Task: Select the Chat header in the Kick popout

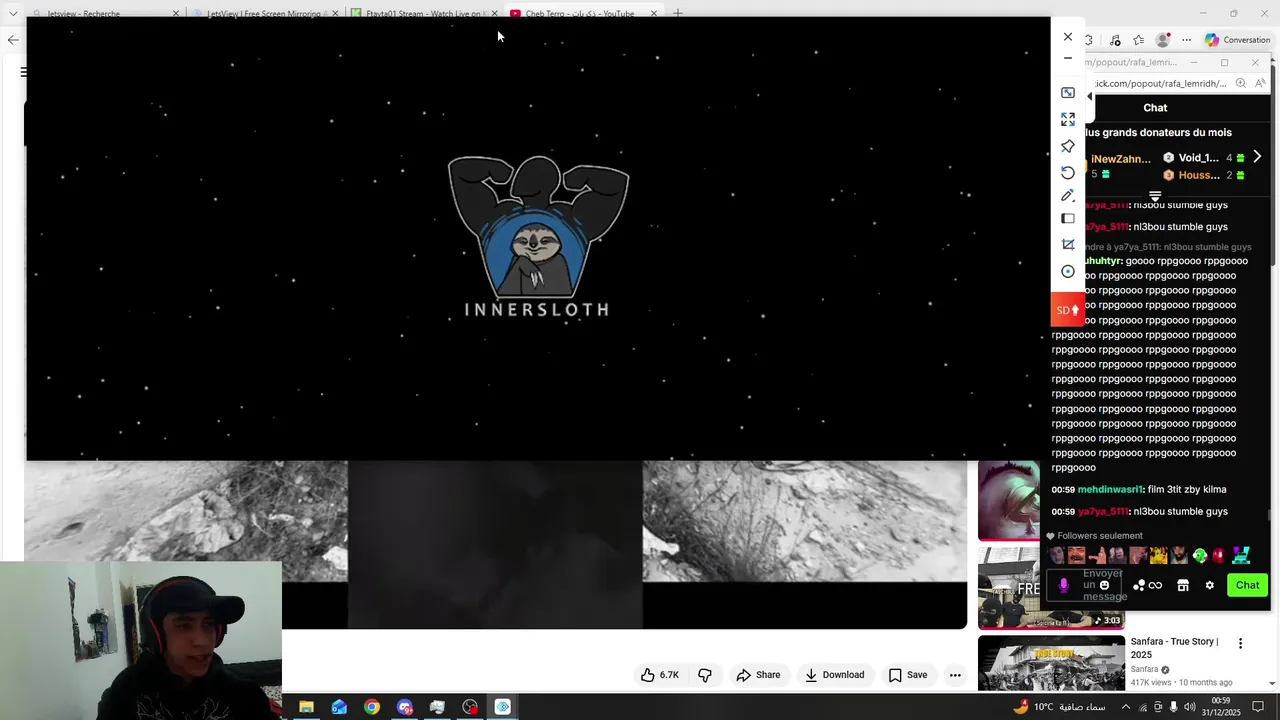Action: click(1155, 108)
